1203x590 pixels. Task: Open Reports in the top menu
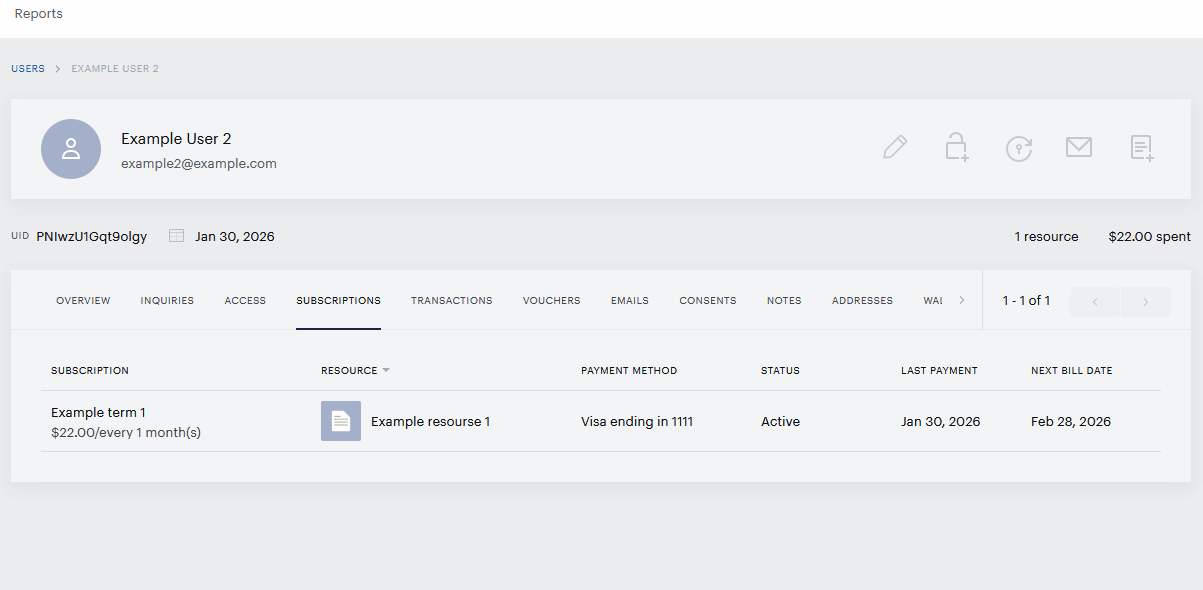38,14
